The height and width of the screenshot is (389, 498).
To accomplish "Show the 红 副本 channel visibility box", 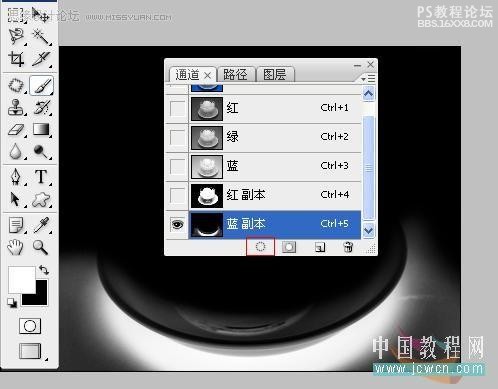I will click(177, 195).
